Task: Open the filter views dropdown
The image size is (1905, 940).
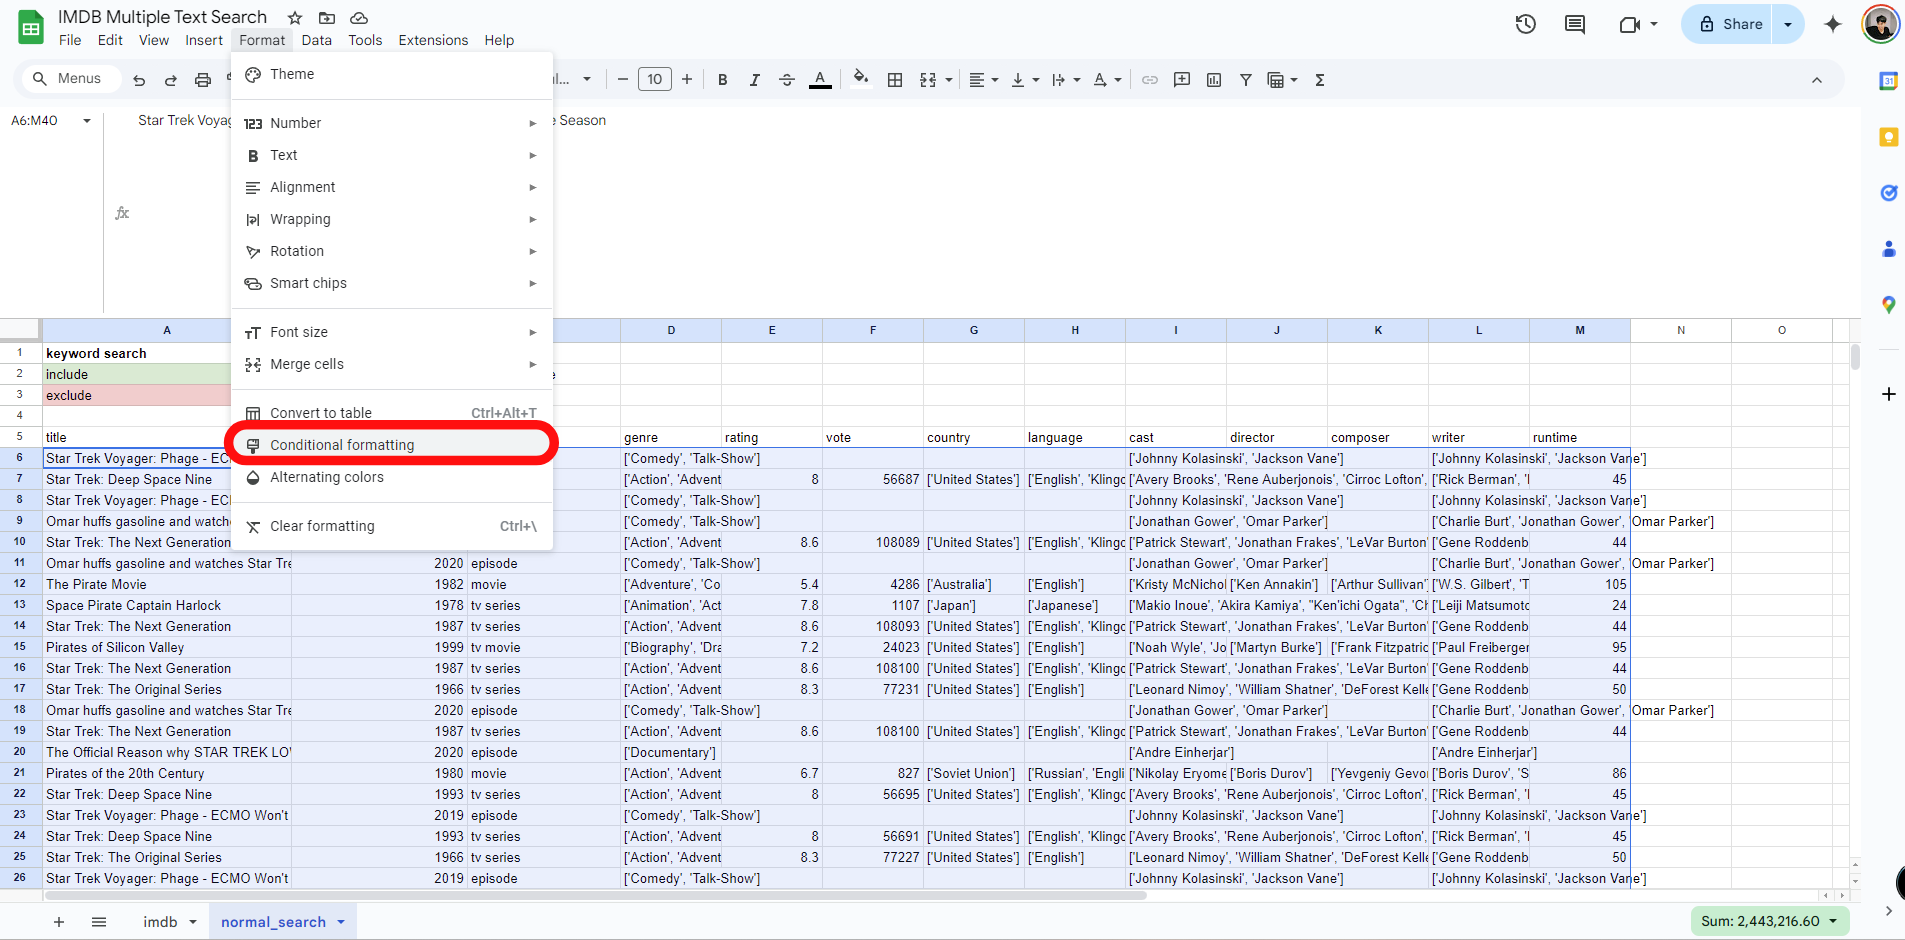Action: coord(1282,80)
